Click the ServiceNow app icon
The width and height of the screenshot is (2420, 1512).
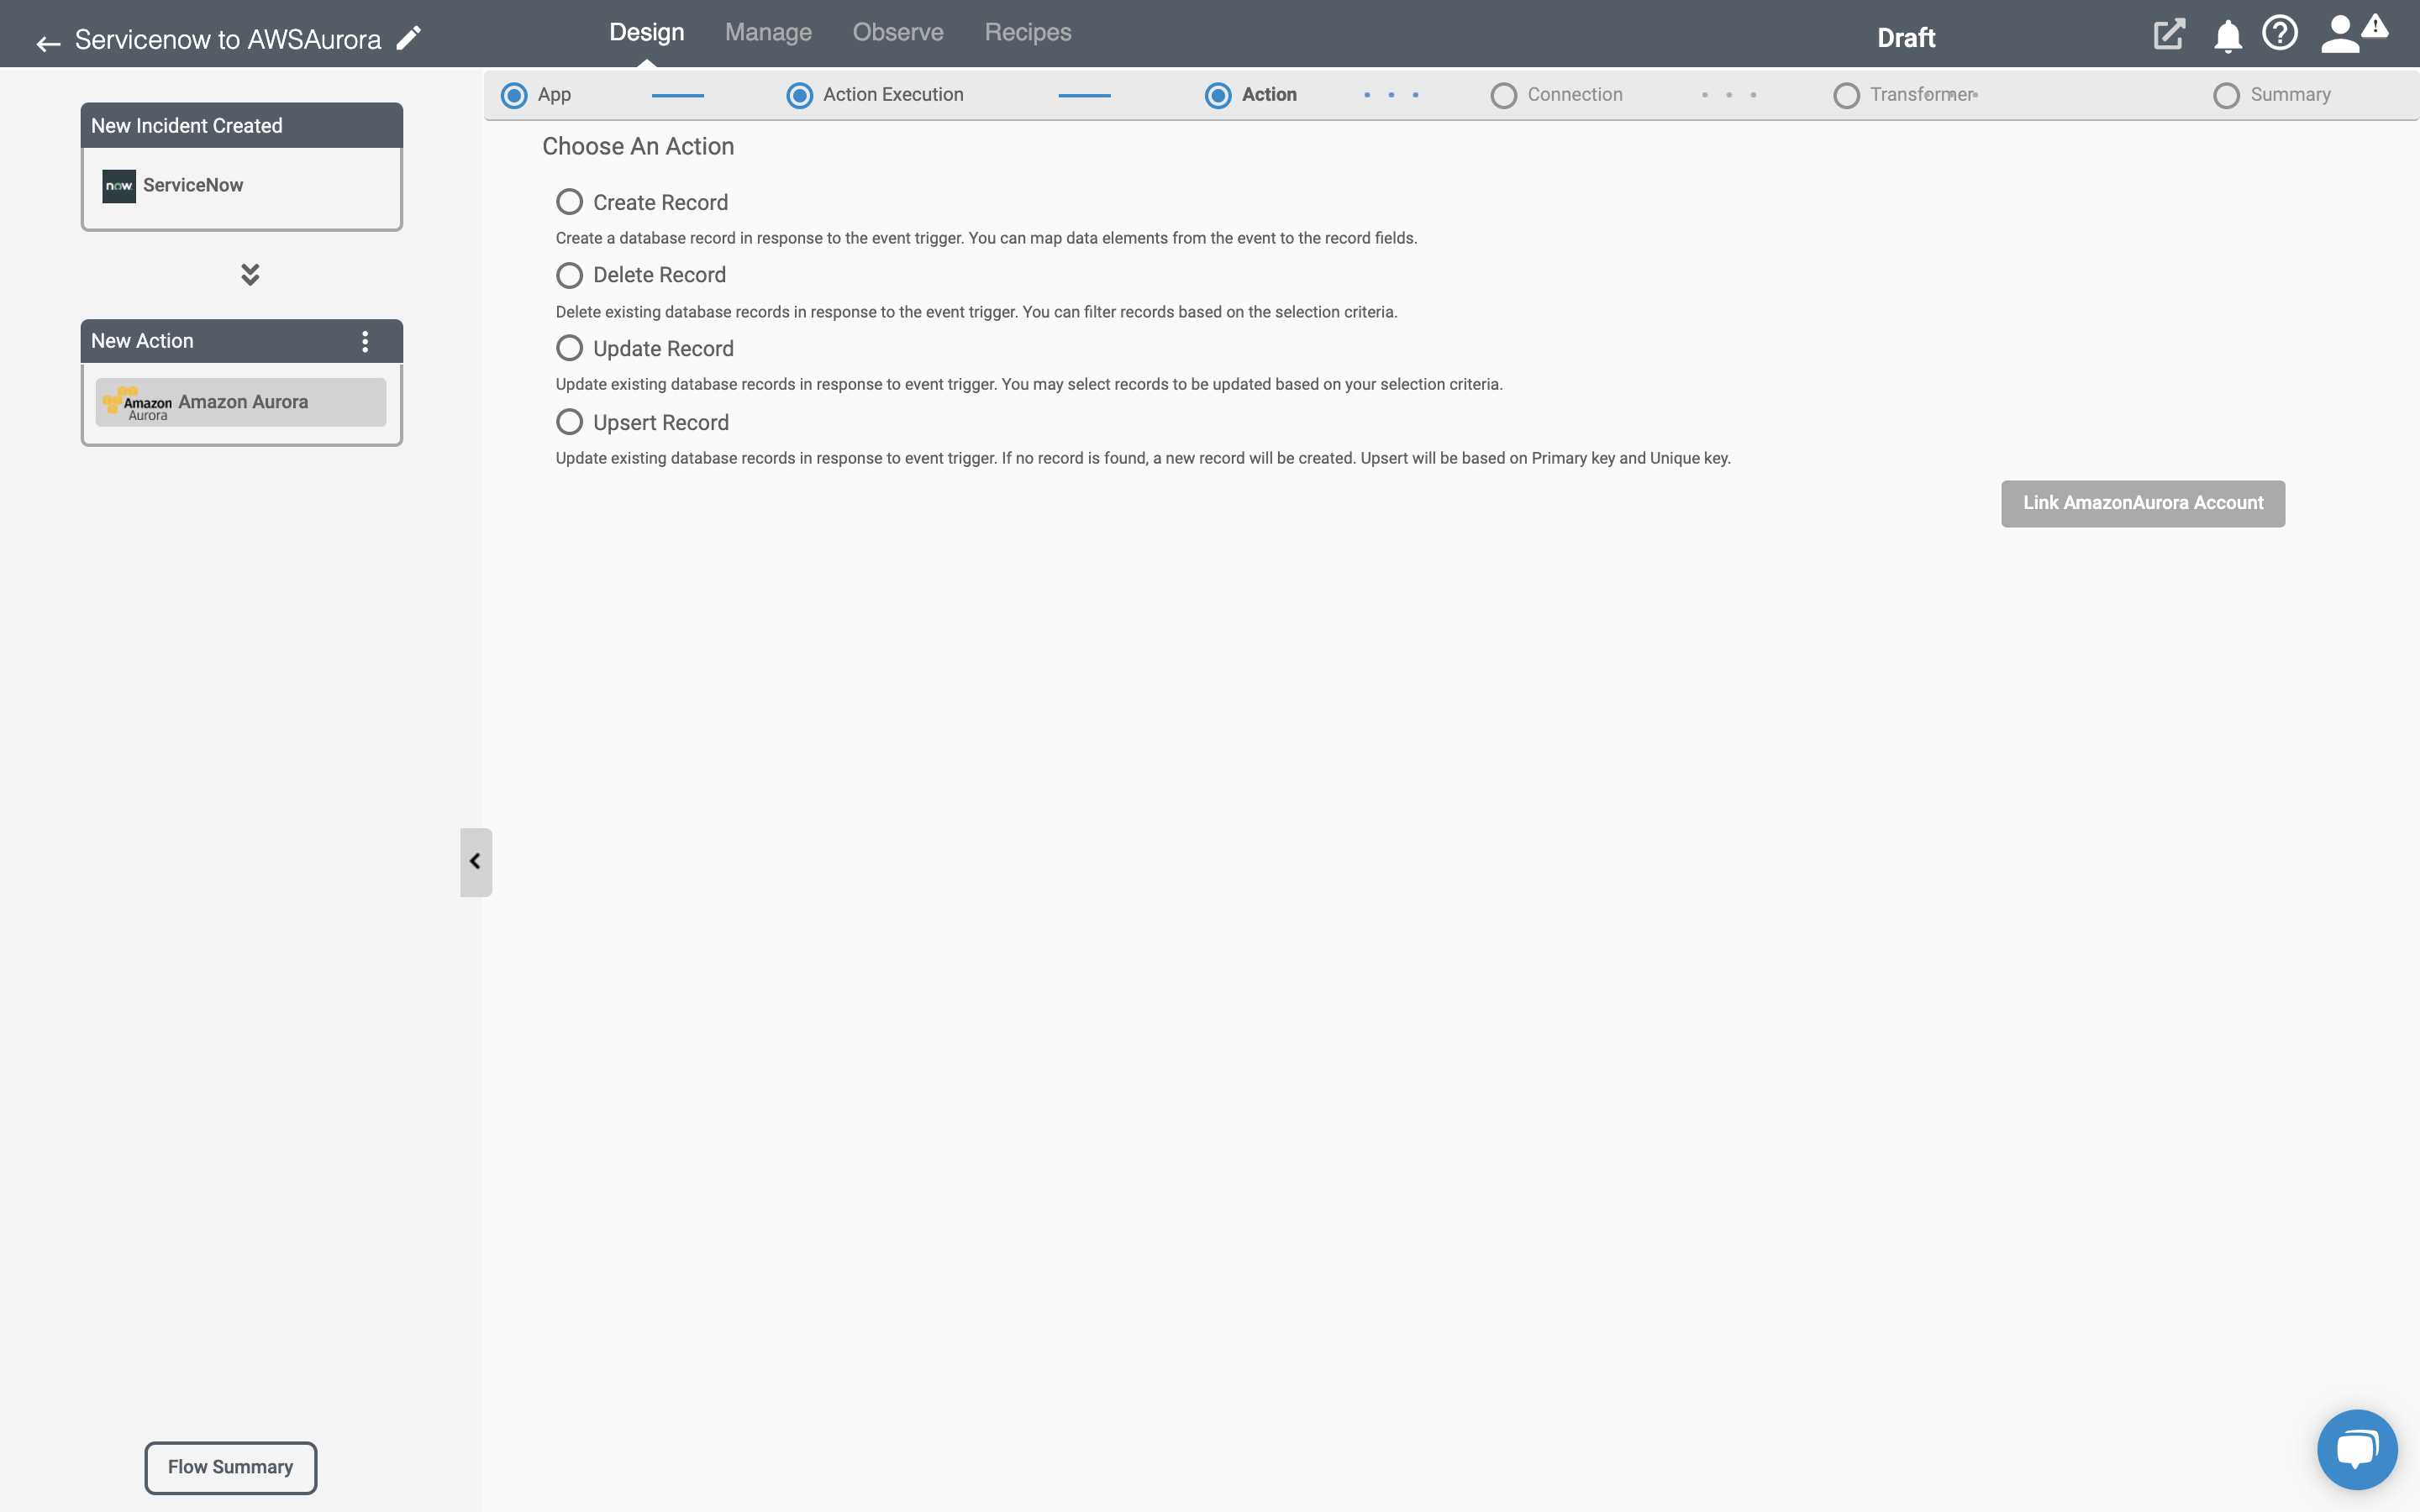tap(118, 183)
